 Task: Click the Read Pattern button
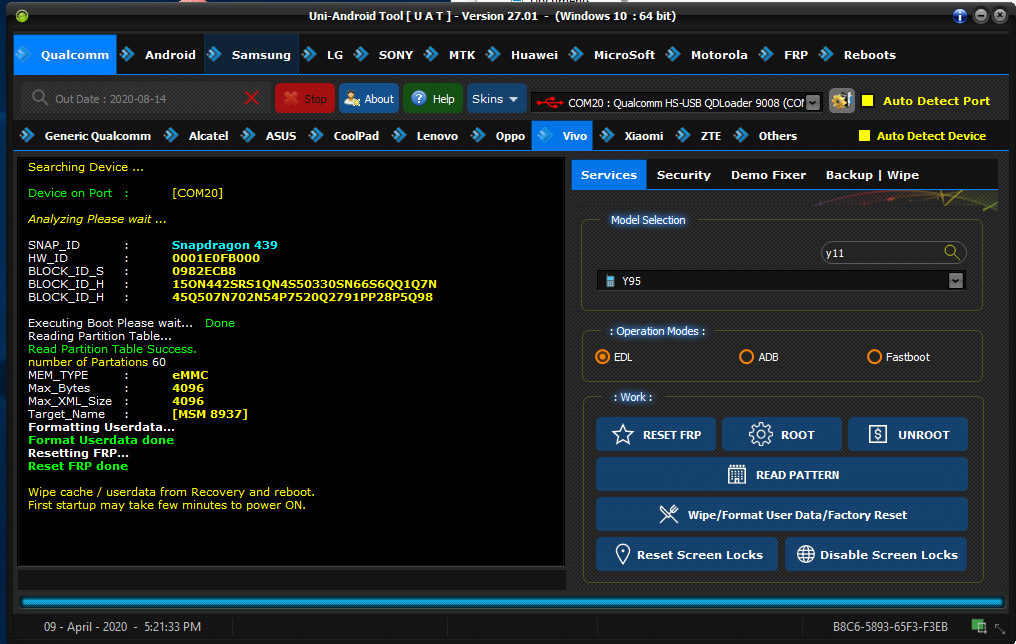pos(781,475)
